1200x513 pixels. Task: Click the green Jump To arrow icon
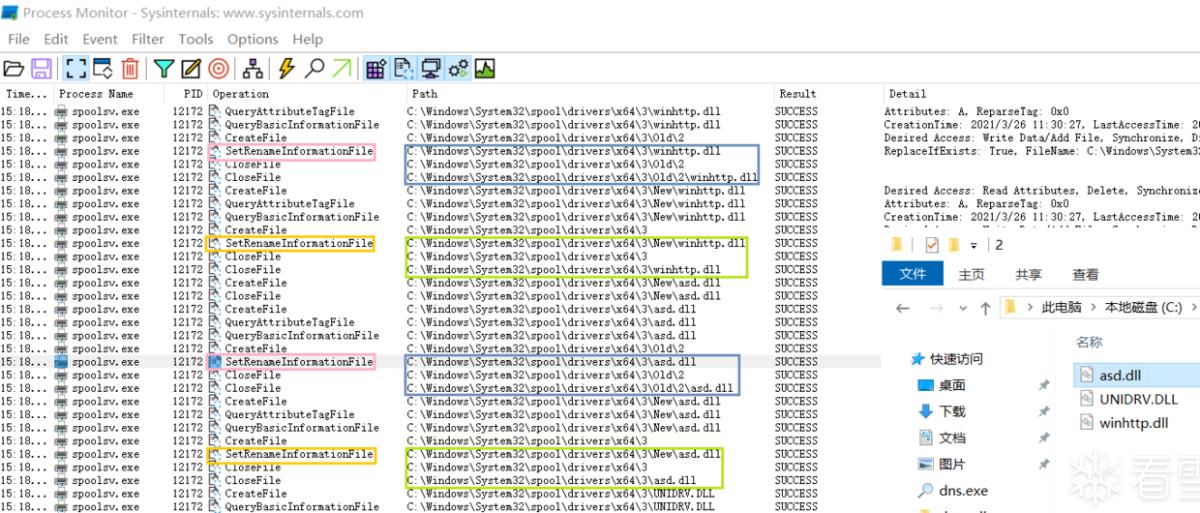[x=342, y=69]
